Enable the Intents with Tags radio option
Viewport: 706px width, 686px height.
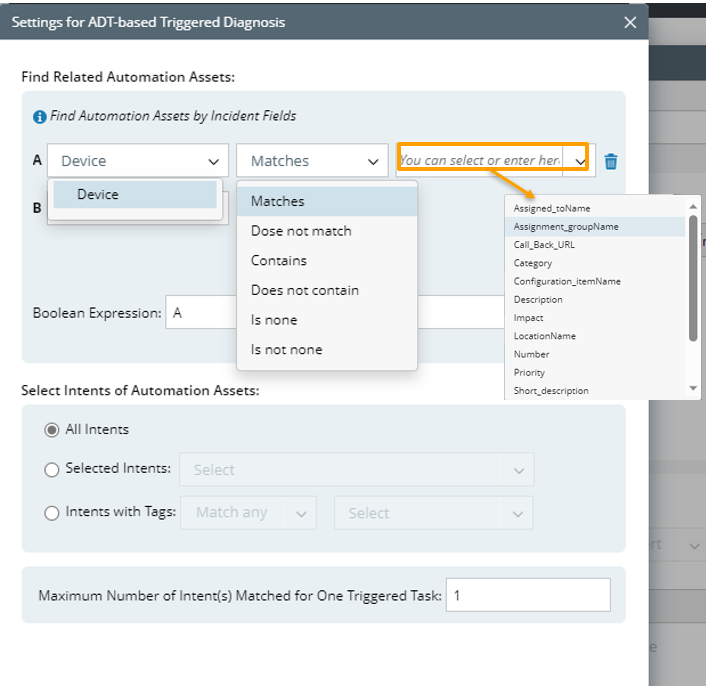[52, 513]
